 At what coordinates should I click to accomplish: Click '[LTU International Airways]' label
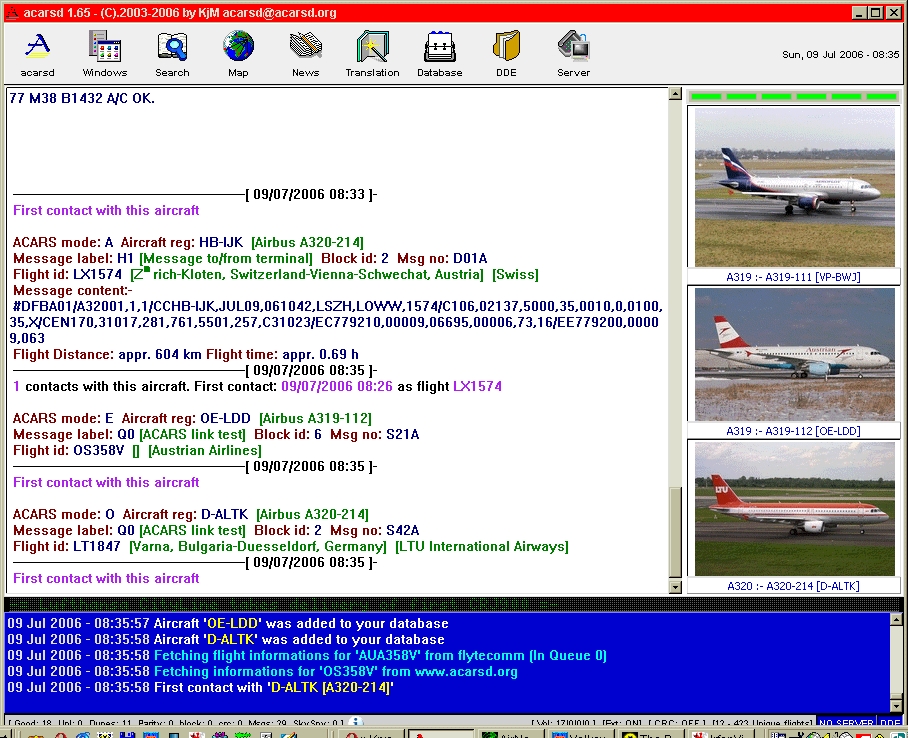[x=481, y=547]
